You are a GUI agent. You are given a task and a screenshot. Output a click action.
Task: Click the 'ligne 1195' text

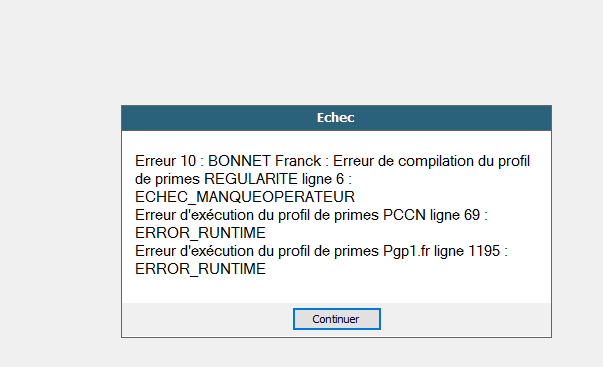(x=467, y=251)
